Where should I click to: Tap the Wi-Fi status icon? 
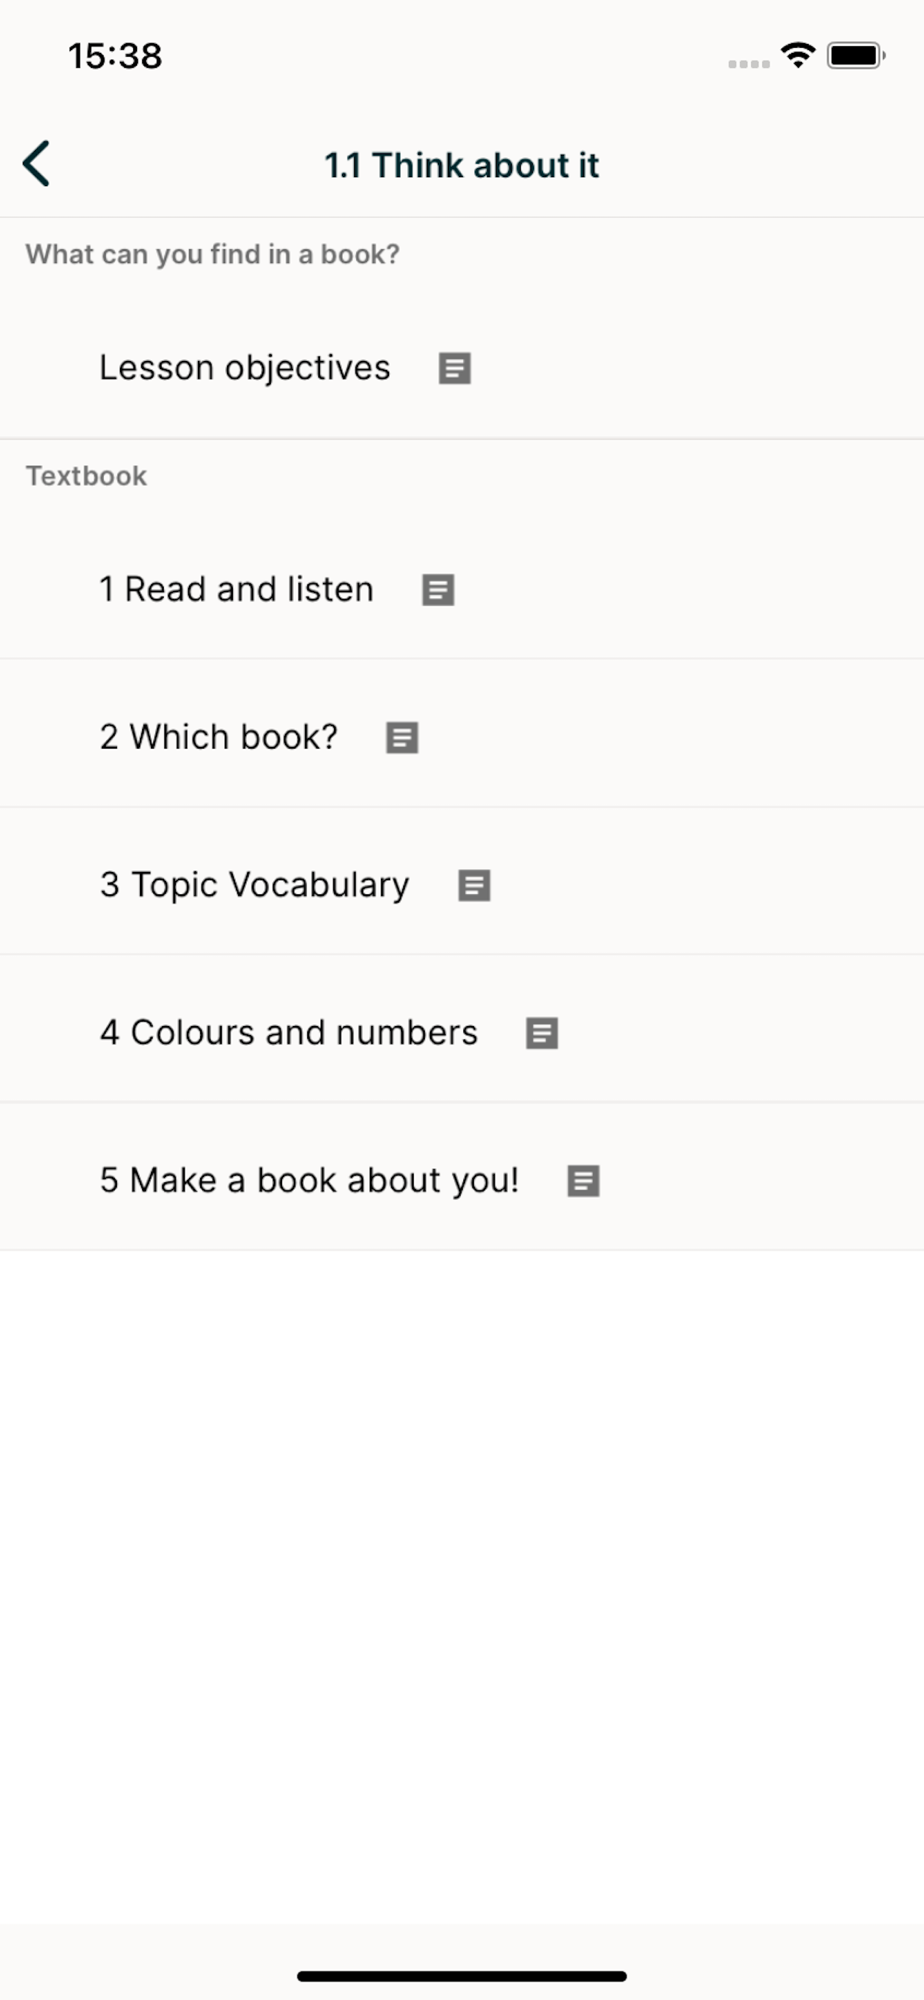click(x=798, y=56)
